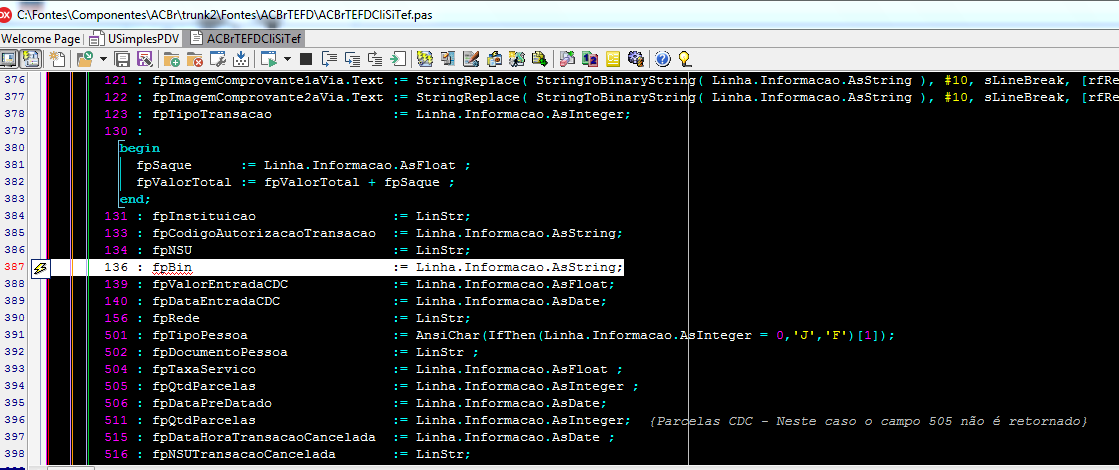Click 'fpDataHoraTransacaoCancelada' identifier
Viewport: 1119px width, 470px height.
tap(264, 437)
